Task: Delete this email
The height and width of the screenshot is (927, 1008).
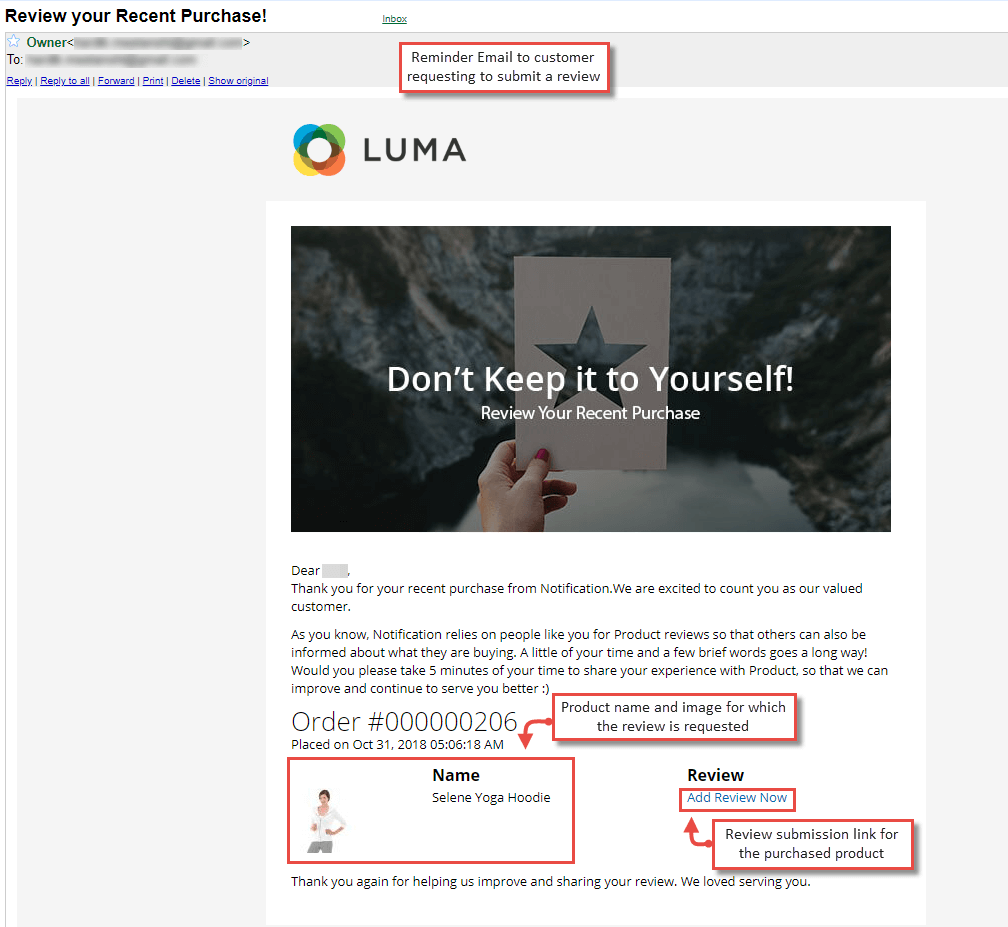Action: click(x=186, y=81)
